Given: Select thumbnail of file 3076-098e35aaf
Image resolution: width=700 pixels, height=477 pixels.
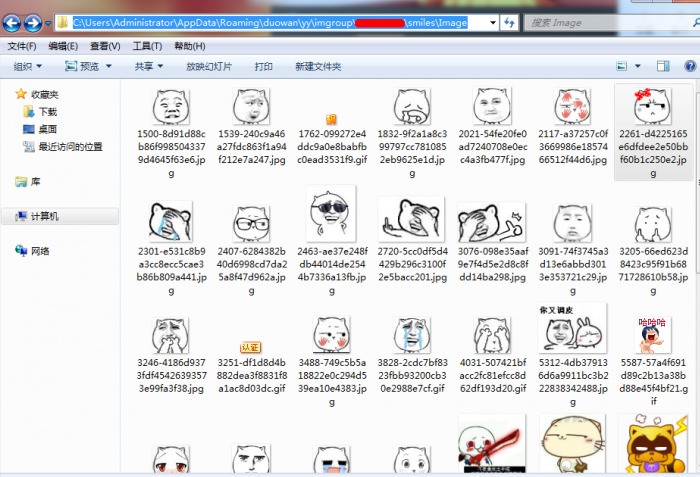Looking at the screenshot, I should coord(492,222).
